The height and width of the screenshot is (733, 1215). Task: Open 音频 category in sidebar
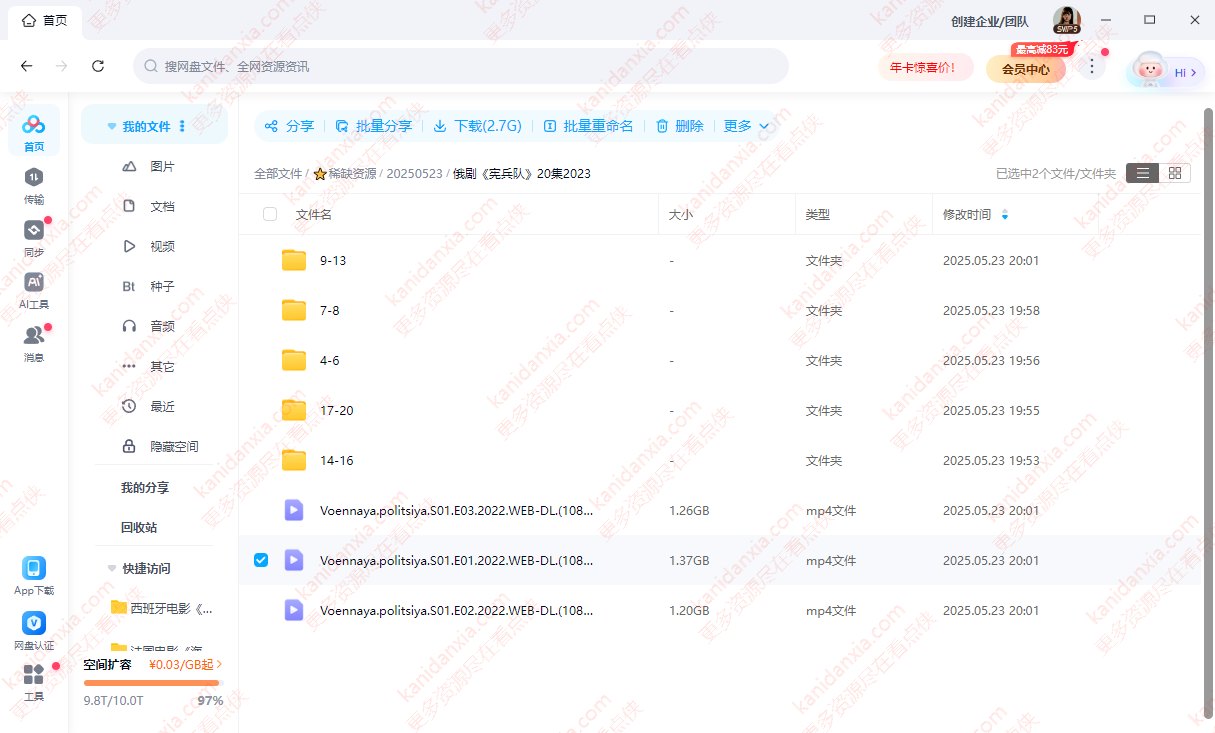click(162, 326)
